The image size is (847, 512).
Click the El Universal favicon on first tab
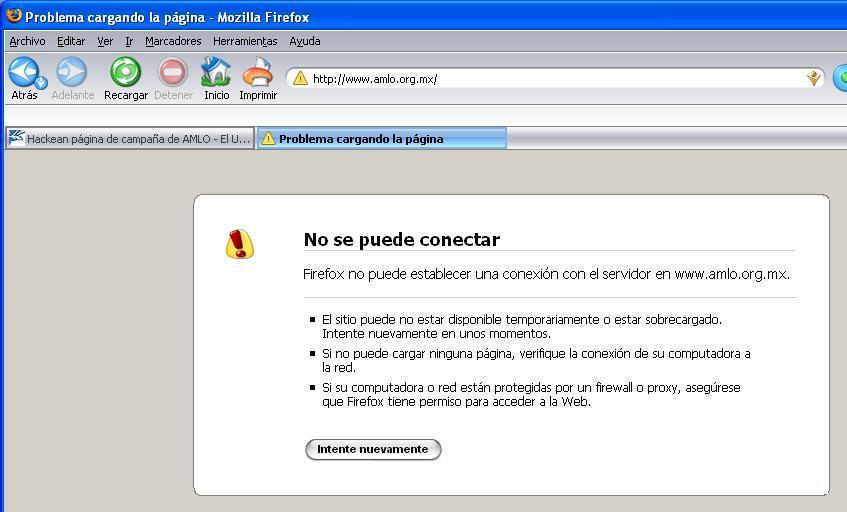coord(16,138)
